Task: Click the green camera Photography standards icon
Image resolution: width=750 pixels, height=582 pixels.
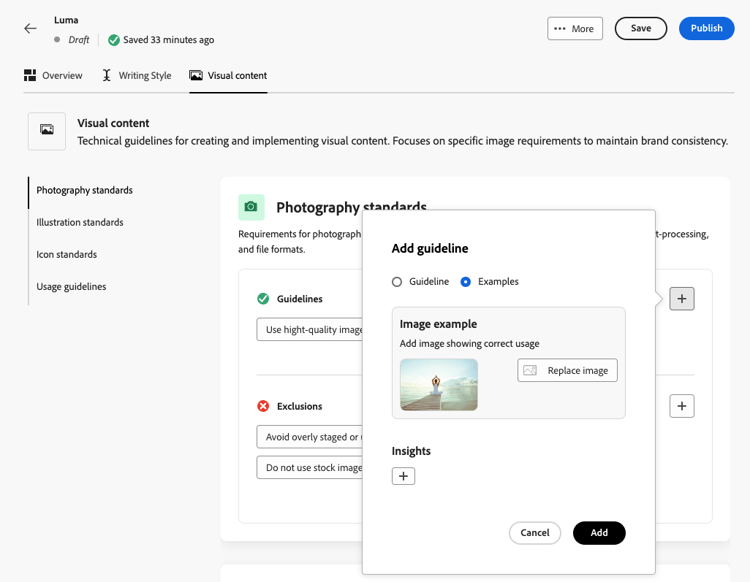Action: point(251,207)
